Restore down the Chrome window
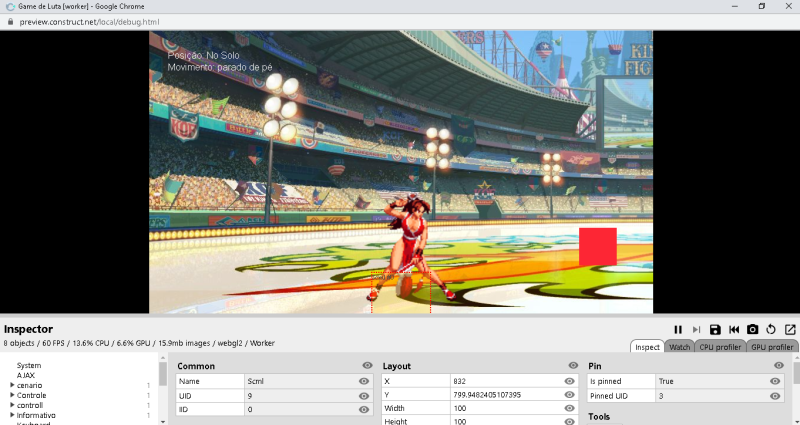The height and width of the screenshot is (425, 800). (762, 6)
